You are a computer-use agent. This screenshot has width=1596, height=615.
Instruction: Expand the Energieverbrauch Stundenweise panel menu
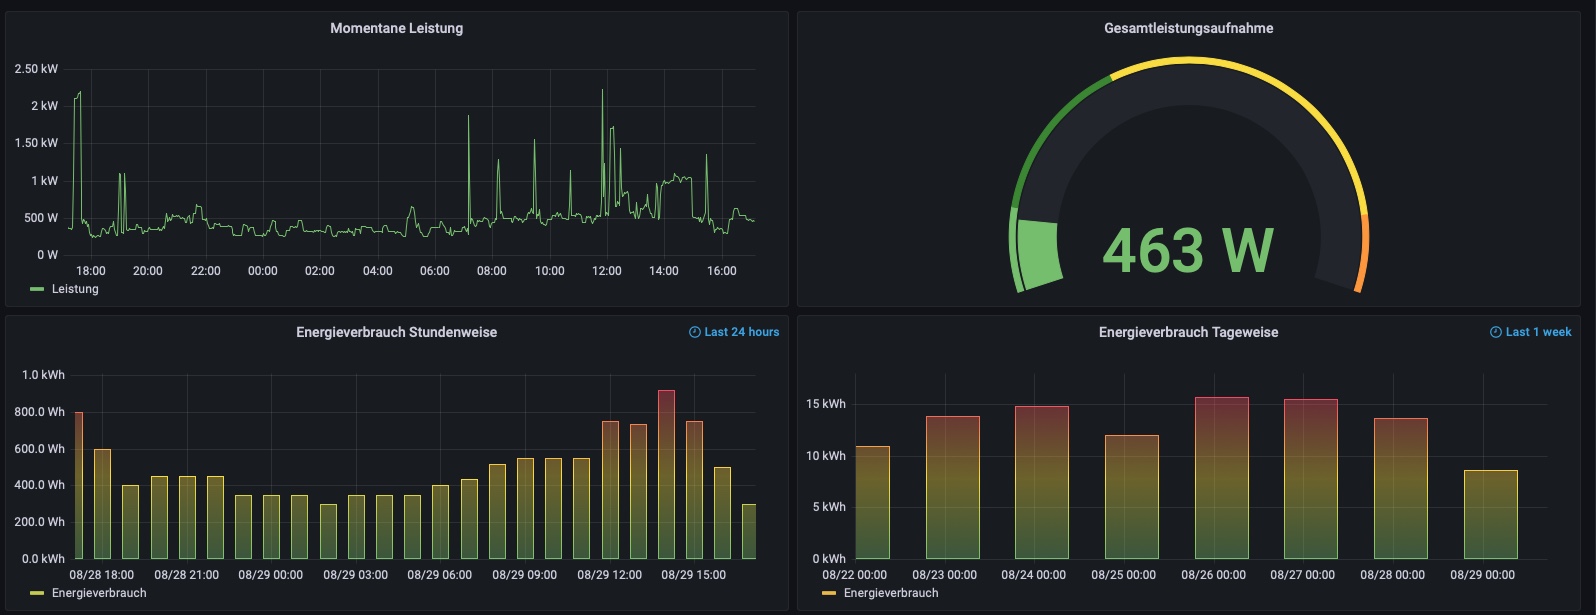(x=396, y=332)
